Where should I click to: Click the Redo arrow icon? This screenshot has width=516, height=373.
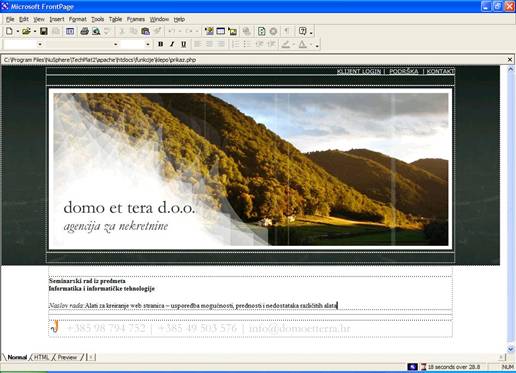coord(189,31)
